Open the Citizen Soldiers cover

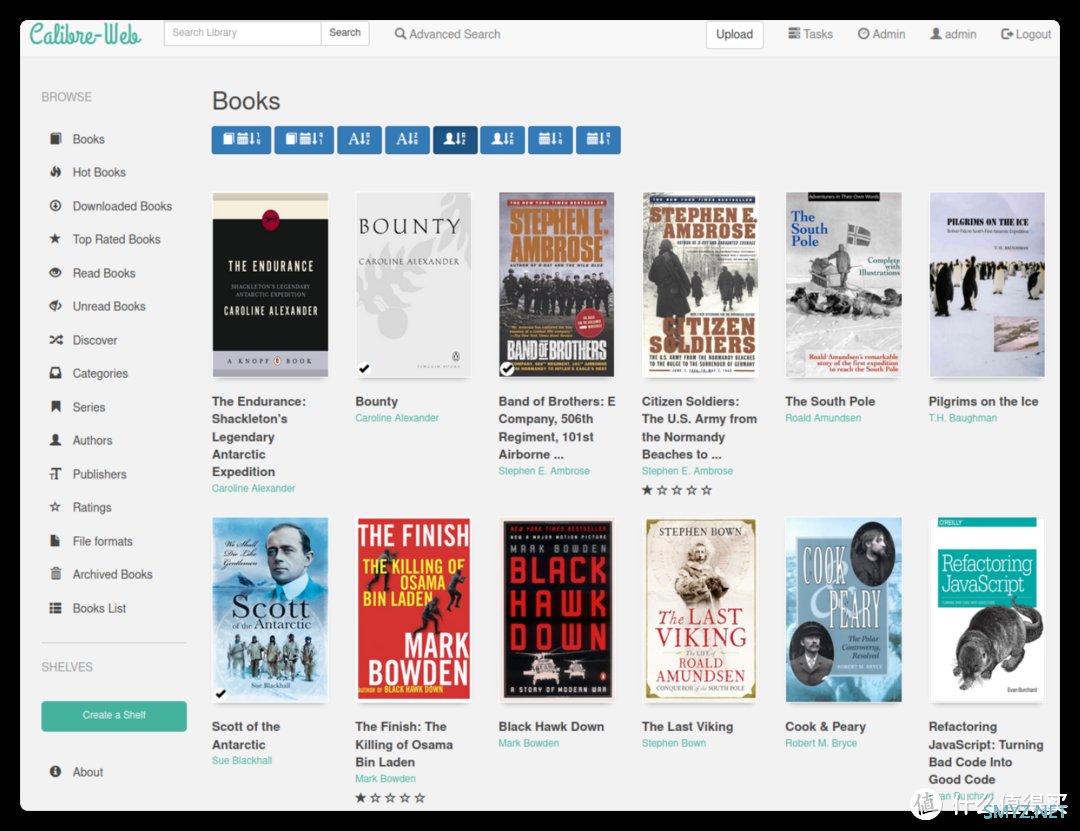(x=700, y=285)
